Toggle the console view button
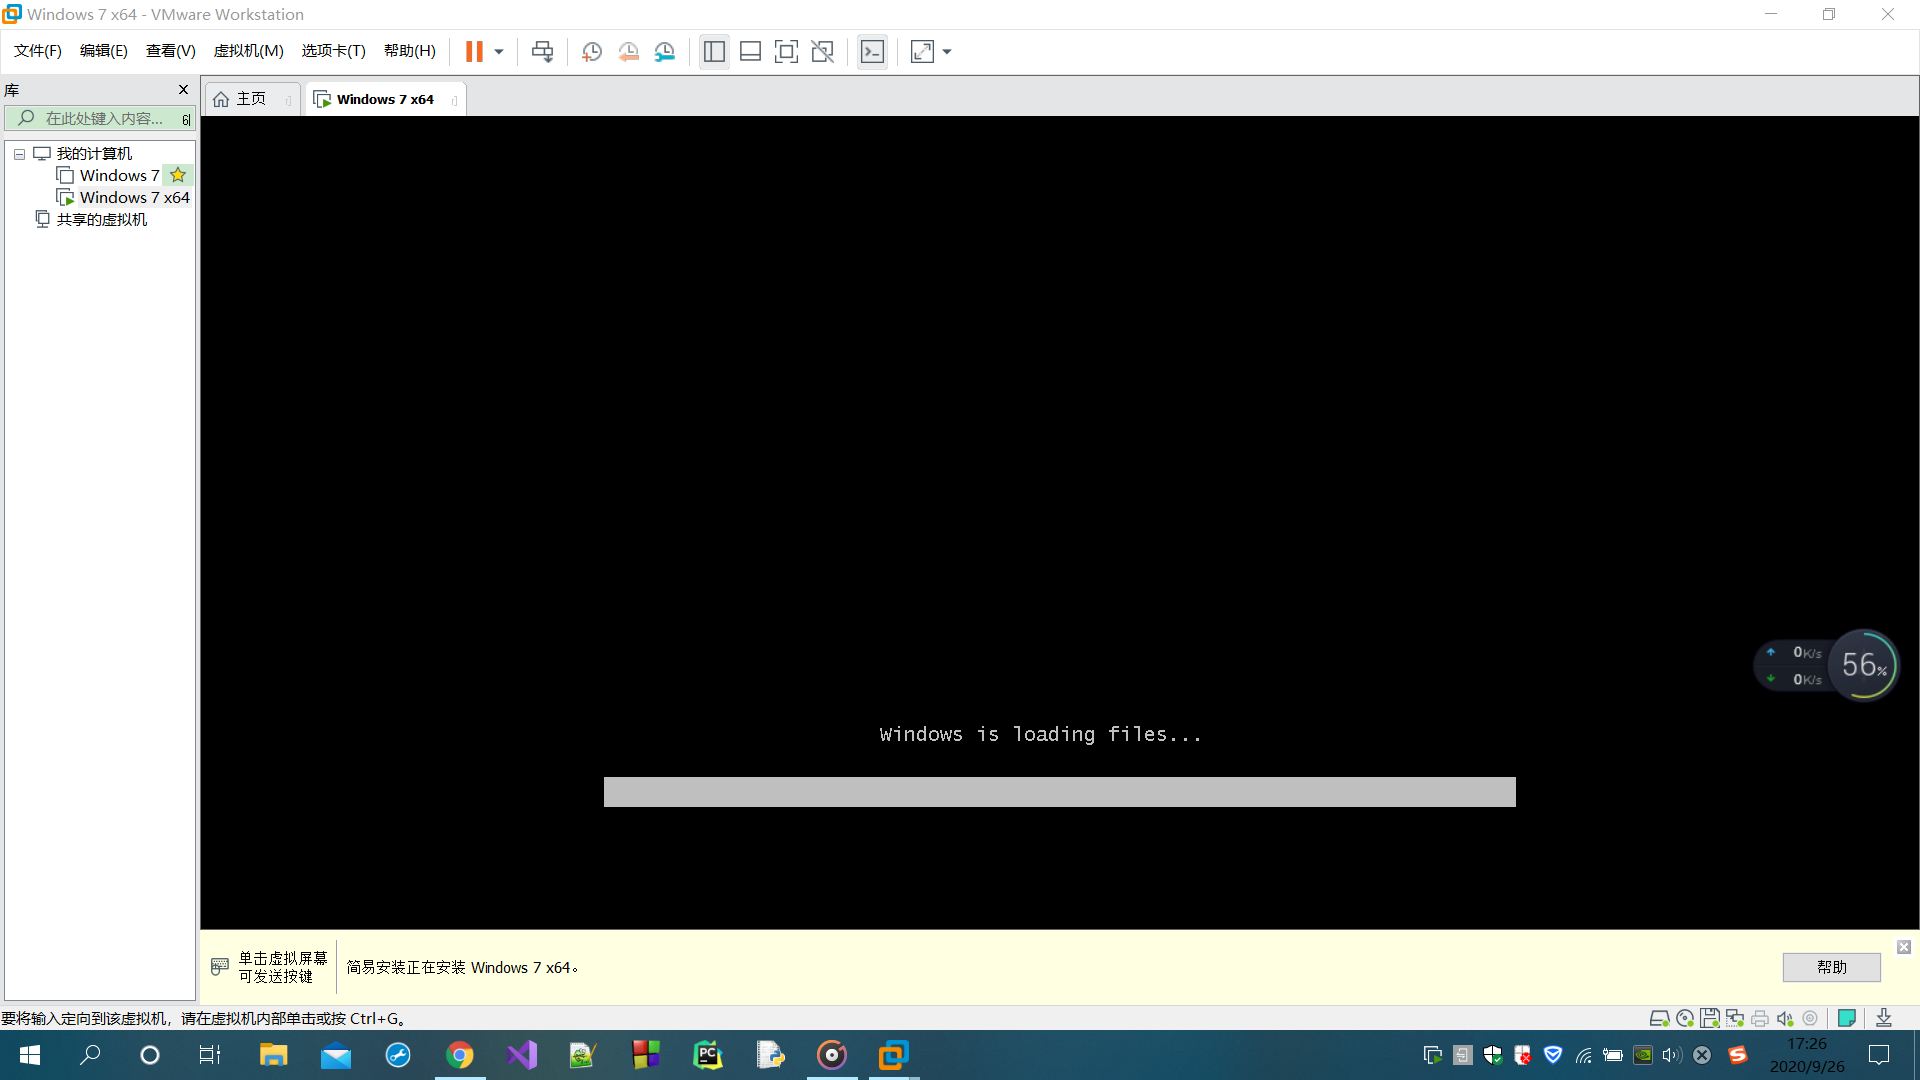The image size is (1920, 1080). pyautogui.click(x=872, y=52)
